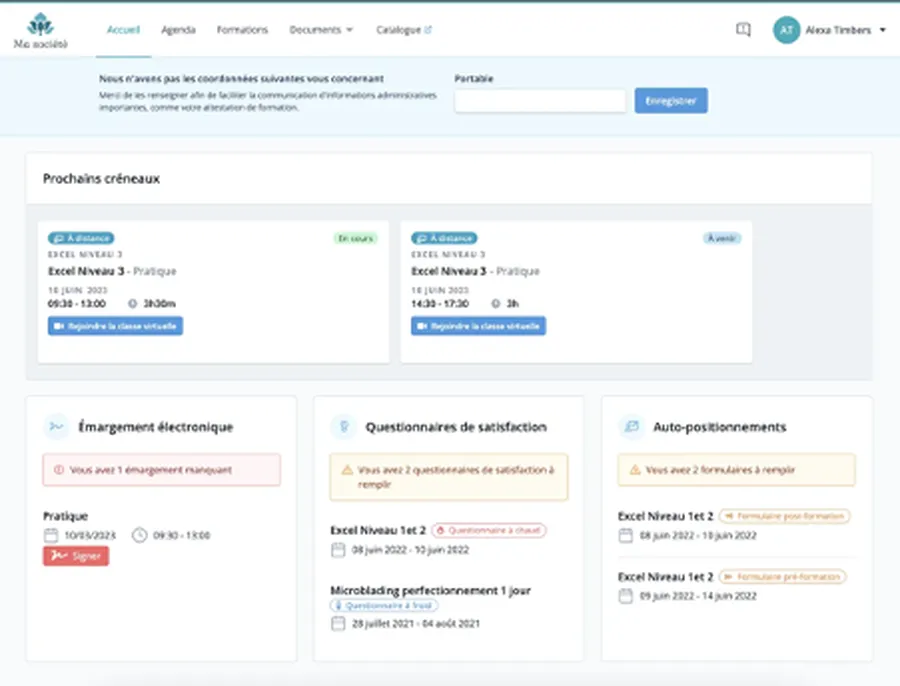
Task: Click À distance badge on the À venir card
Action: pyautogui.click(x=444, y=238)
